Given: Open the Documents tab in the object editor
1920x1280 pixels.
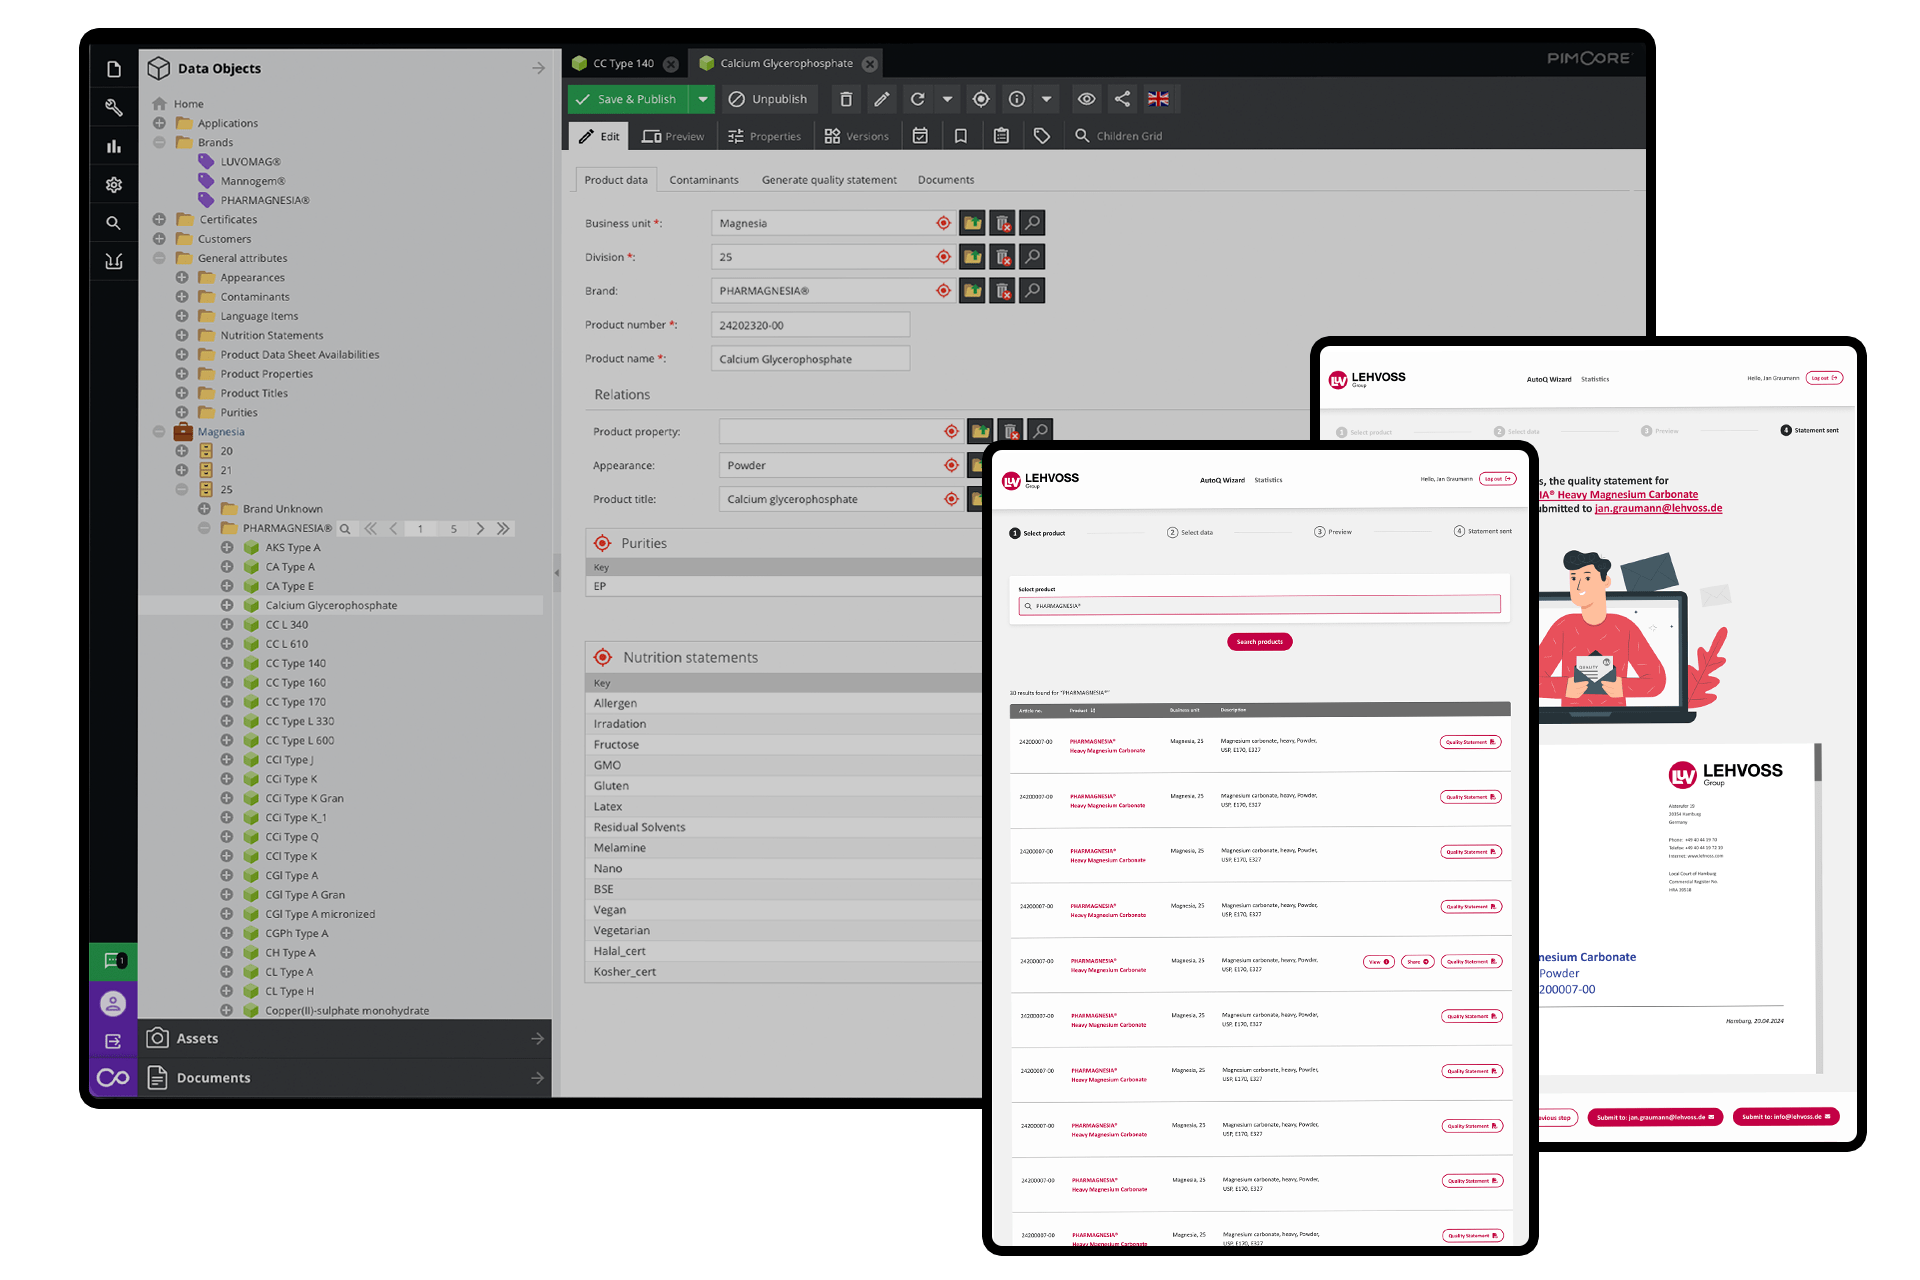Looking at the screenshot, I should (x=945, y=180).
